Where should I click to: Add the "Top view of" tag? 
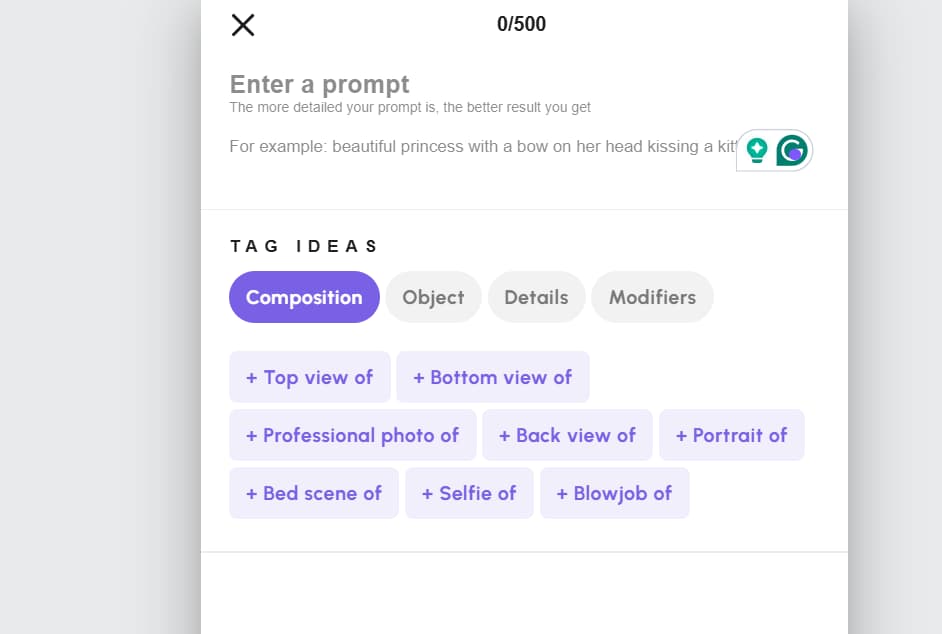(x=309, y=377)
